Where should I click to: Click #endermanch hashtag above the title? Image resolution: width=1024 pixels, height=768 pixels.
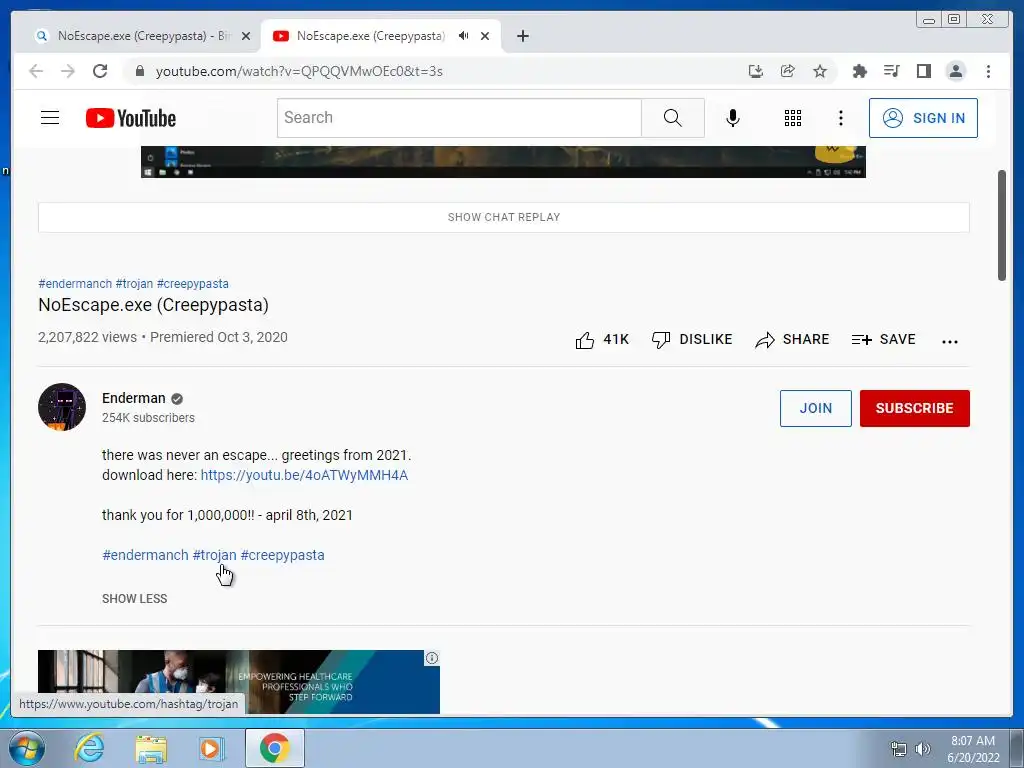coord(75,283)
